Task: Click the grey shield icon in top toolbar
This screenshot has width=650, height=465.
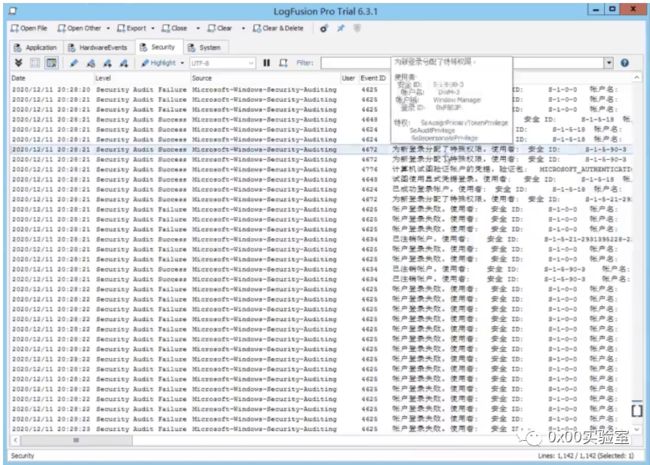Action: coord(357,28)
